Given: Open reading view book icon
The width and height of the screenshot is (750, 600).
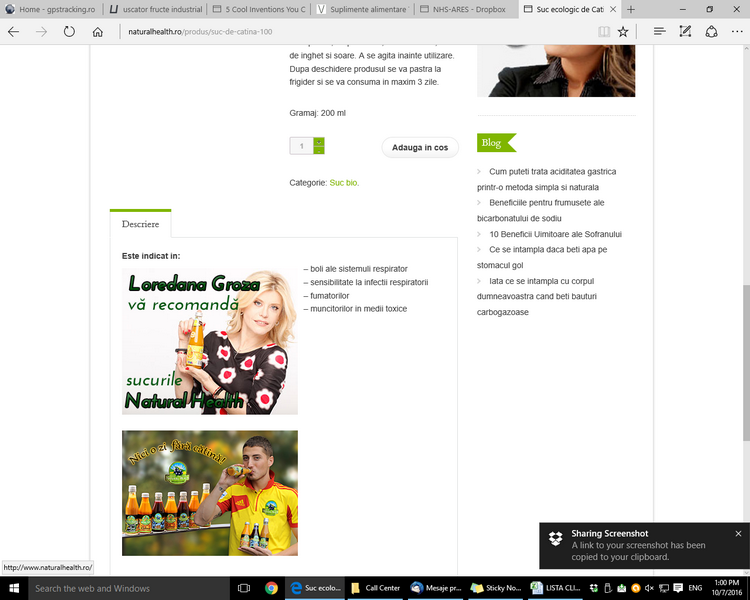Looking at the screenshot, I should click(x=604, y=32).
